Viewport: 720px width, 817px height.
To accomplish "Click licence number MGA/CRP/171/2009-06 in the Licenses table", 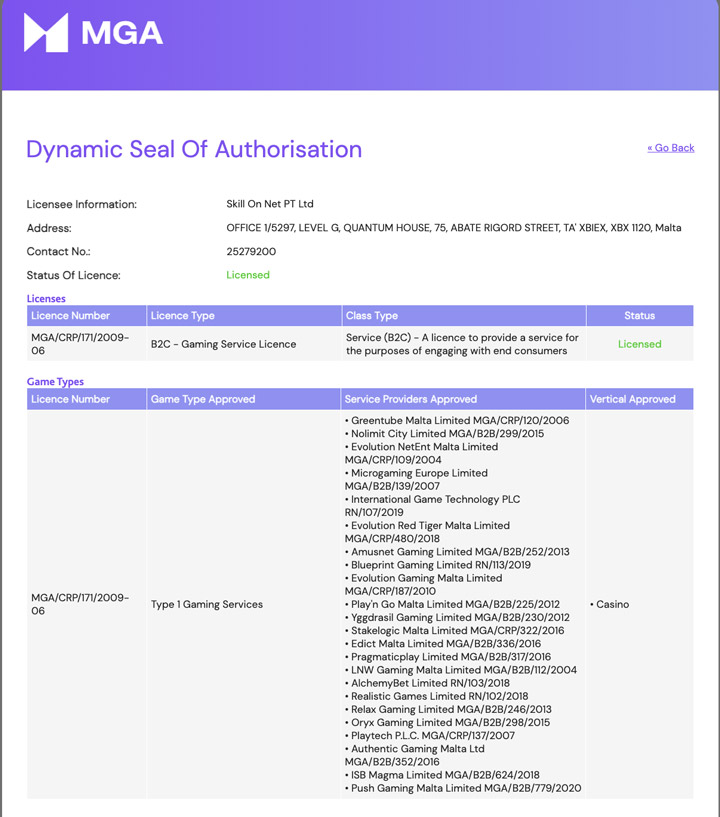I will coord(80,344).
